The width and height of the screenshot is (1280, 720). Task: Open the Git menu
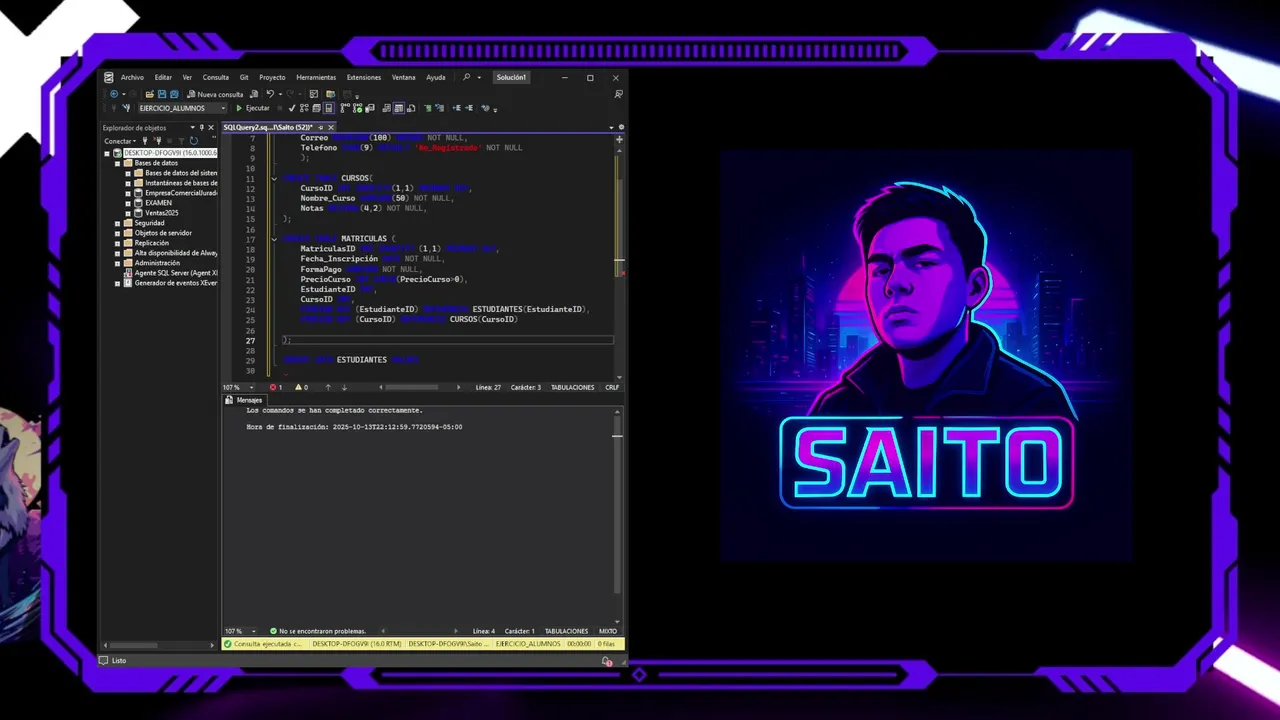pos(244,77)
